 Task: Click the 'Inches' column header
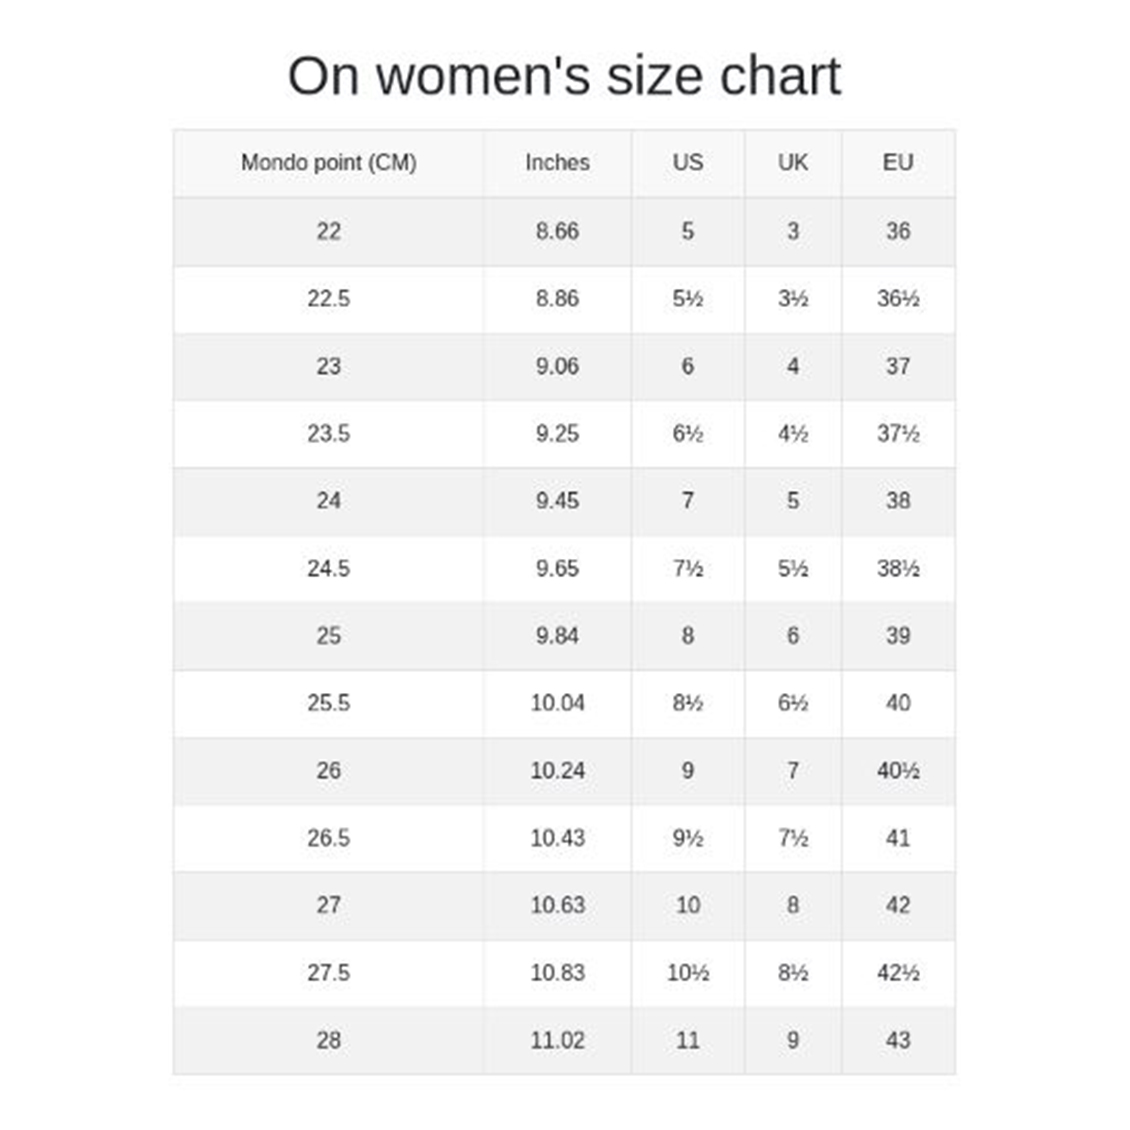pos(557,162)
